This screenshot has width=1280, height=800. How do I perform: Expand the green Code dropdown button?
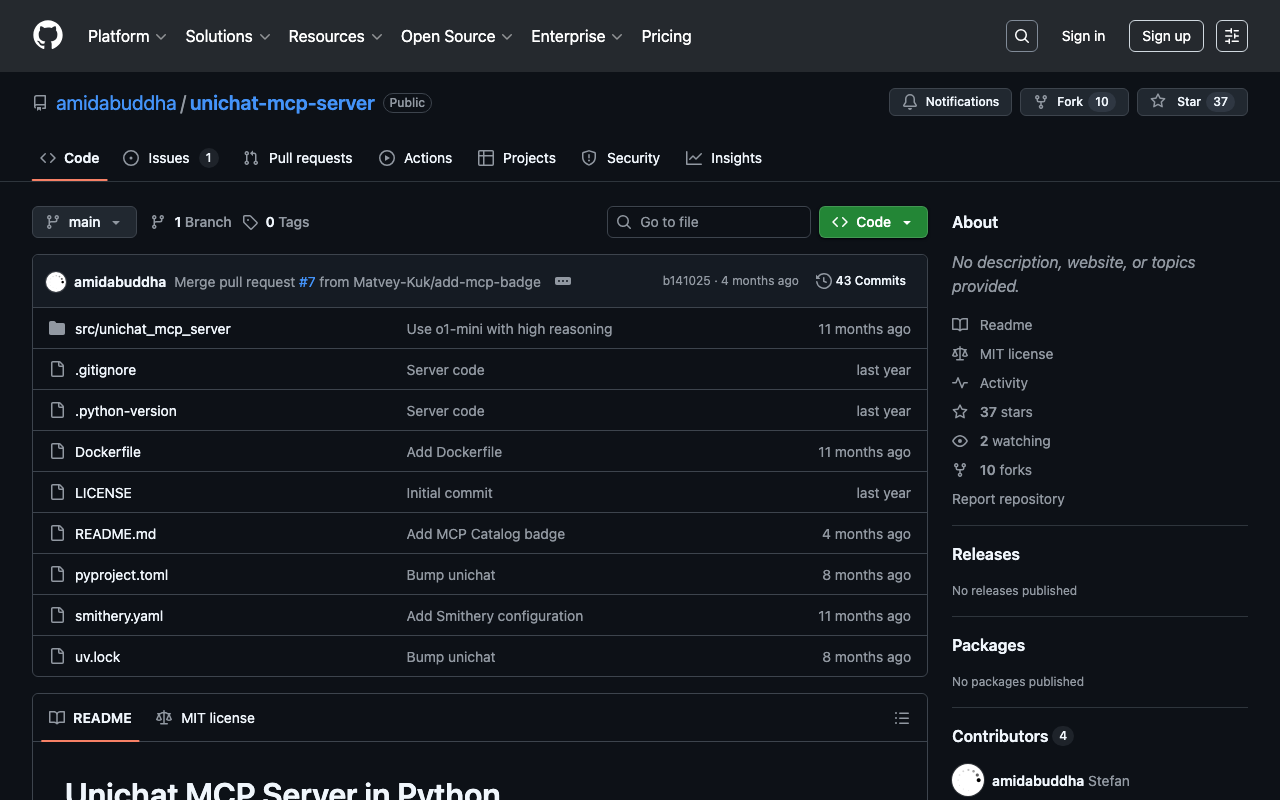(x=872, y=222)
